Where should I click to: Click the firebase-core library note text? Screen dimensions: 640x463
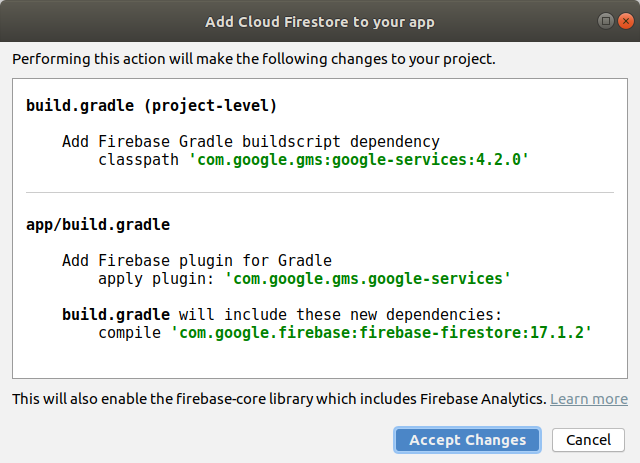point(279,399)
